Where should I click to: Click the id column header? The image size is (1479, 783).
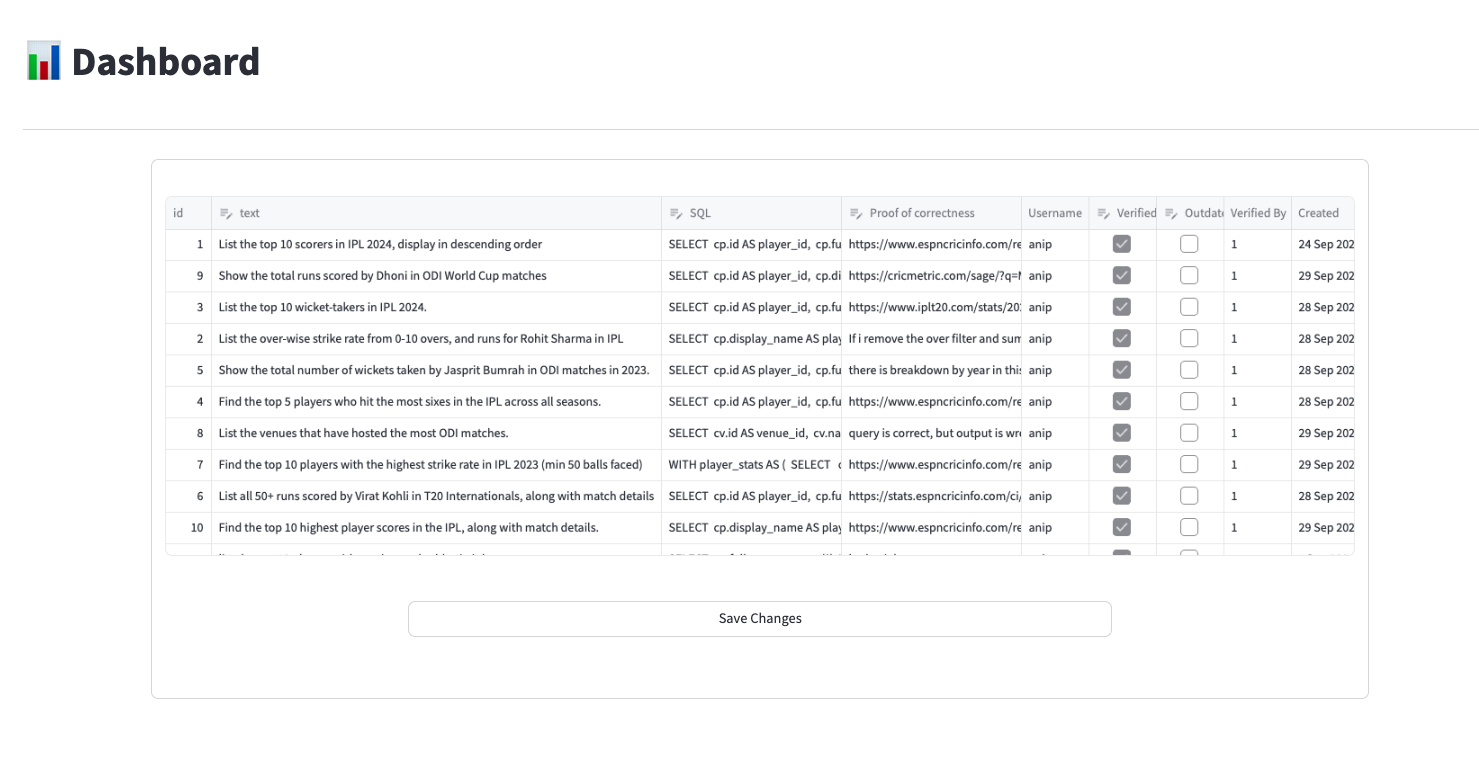[x=179, y=213]
